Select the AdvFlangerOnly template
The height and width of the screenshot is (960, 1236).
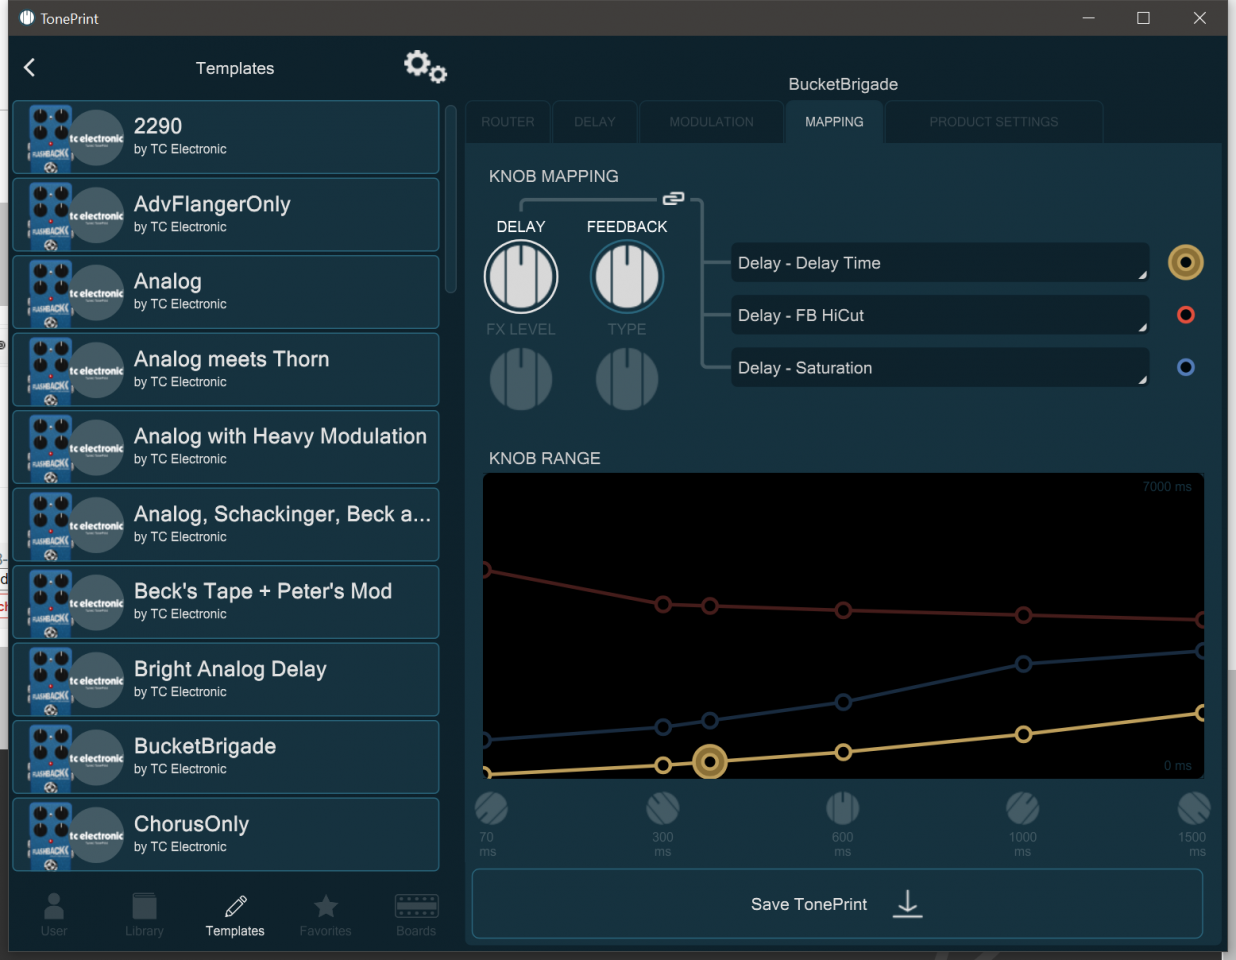pos(226,215)
